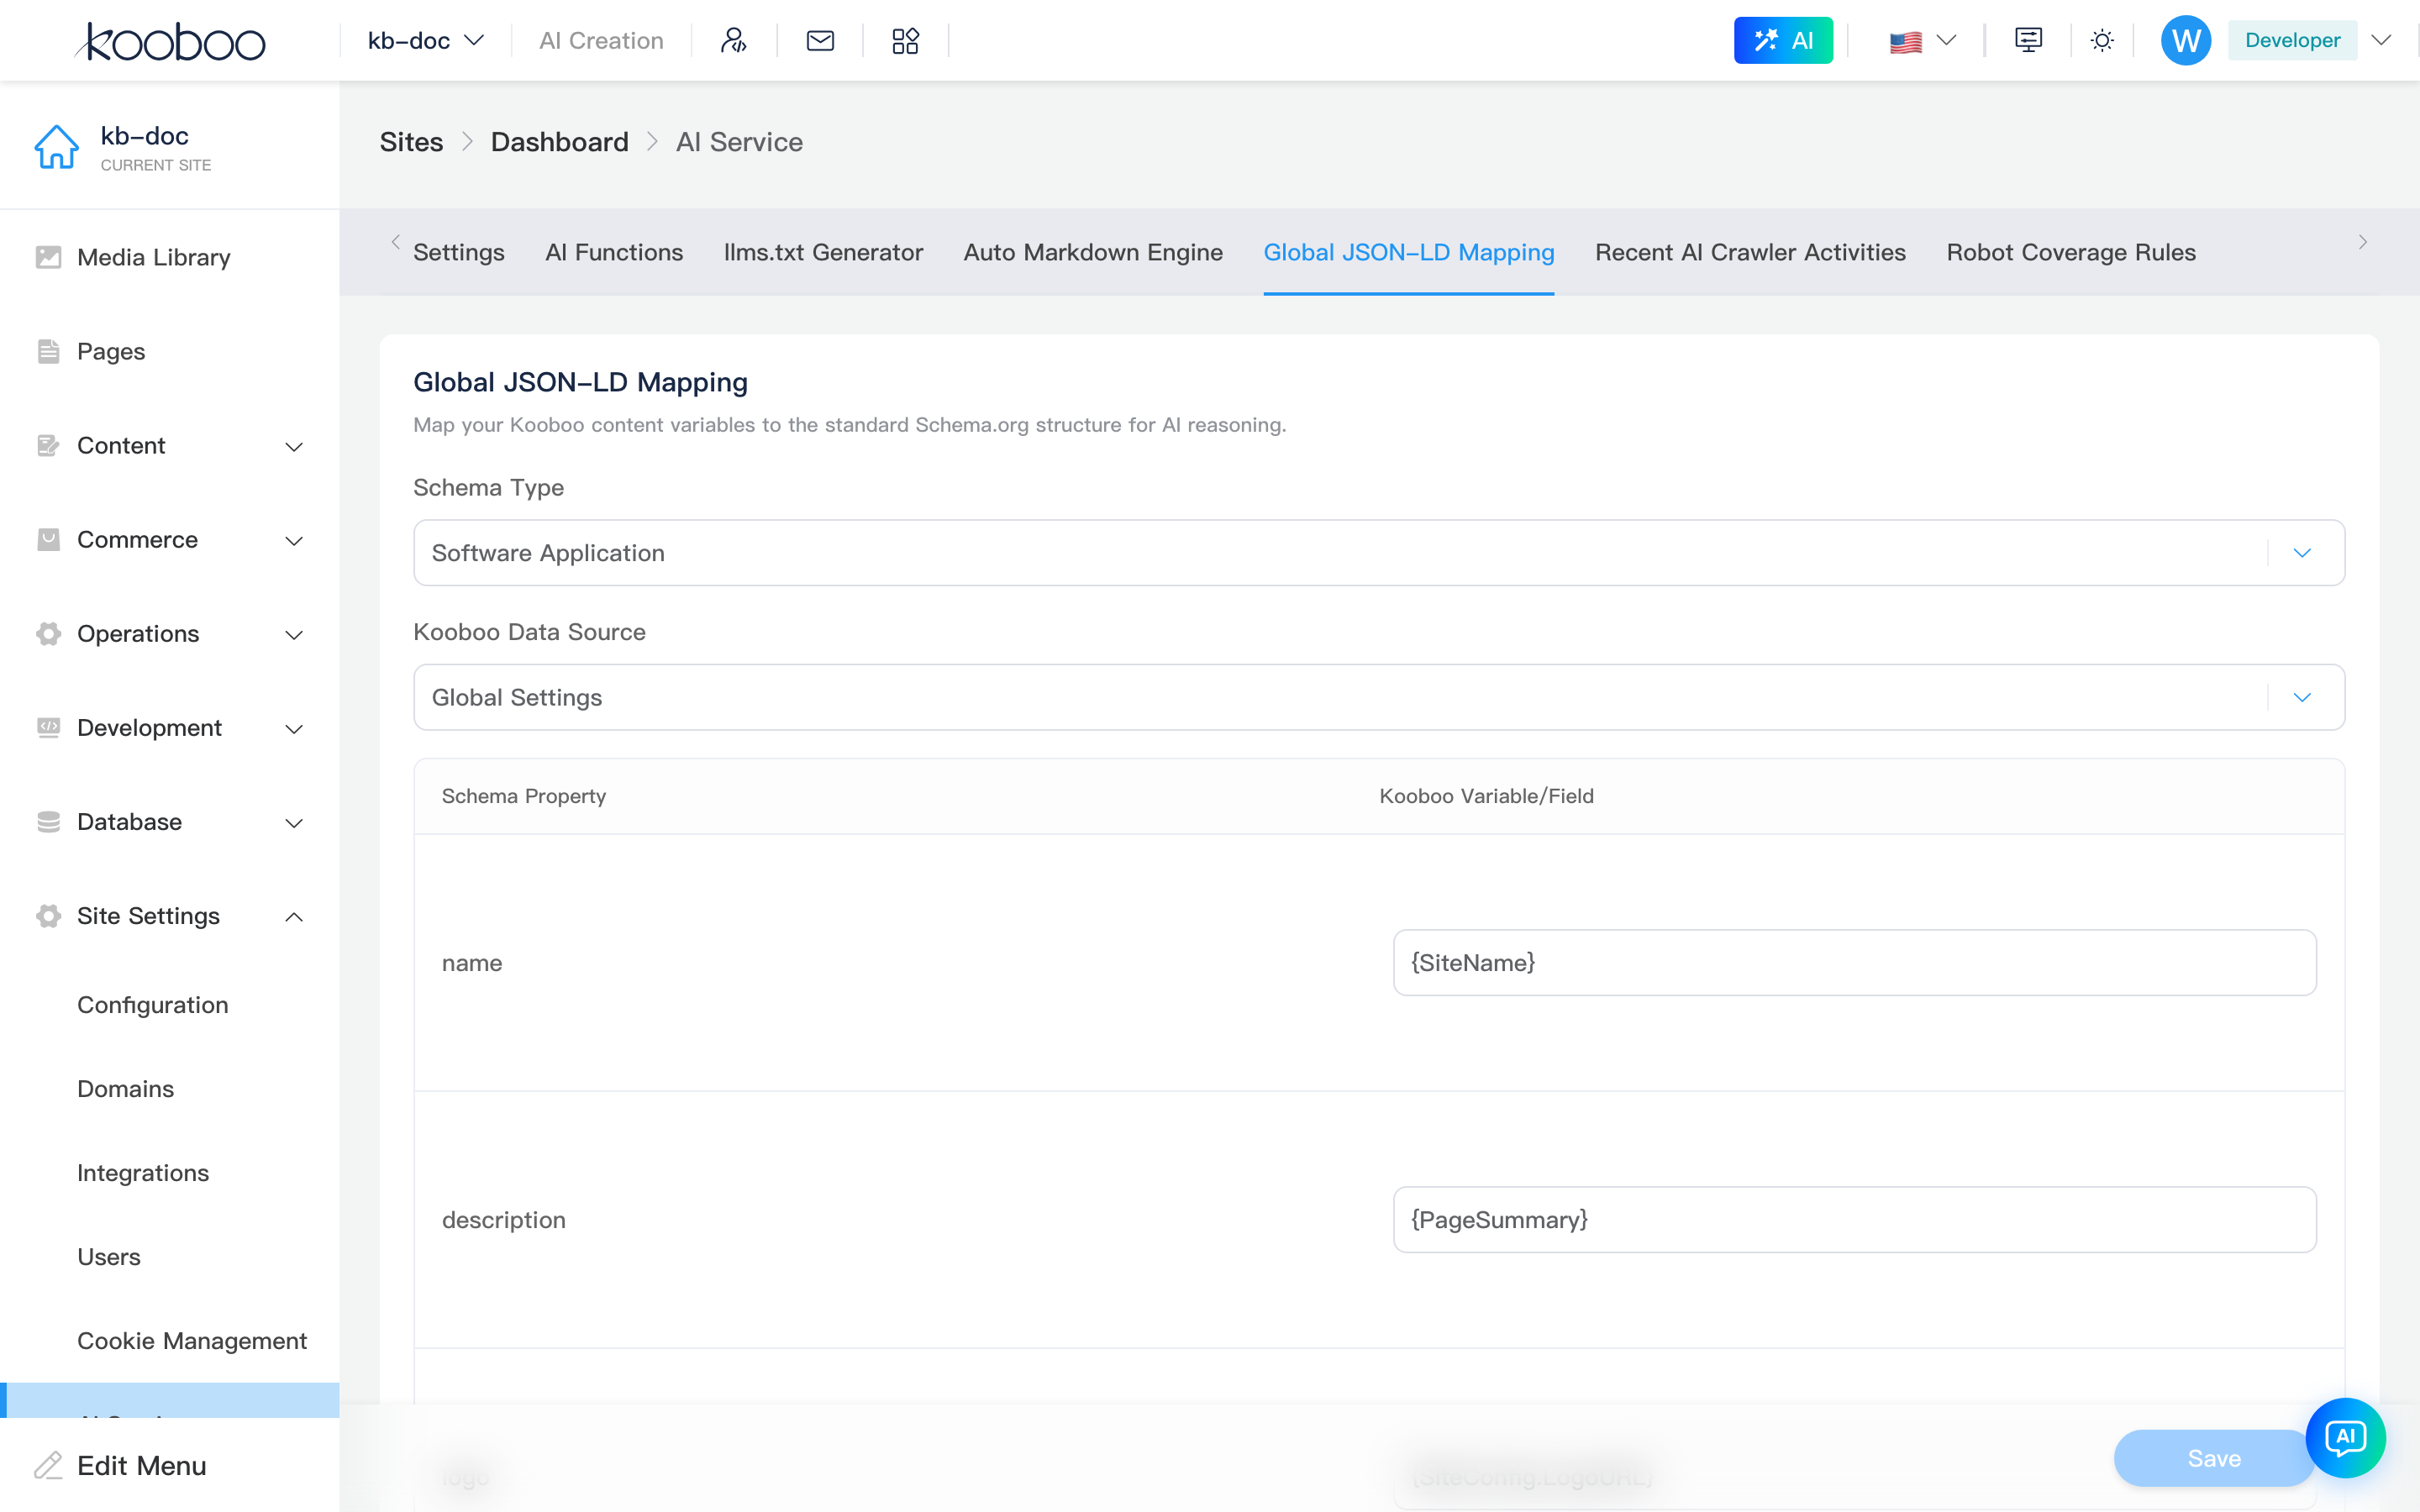2420x1512 pixels.
Task: Click the Schema Property column header
Action: (x=524, y=796)
